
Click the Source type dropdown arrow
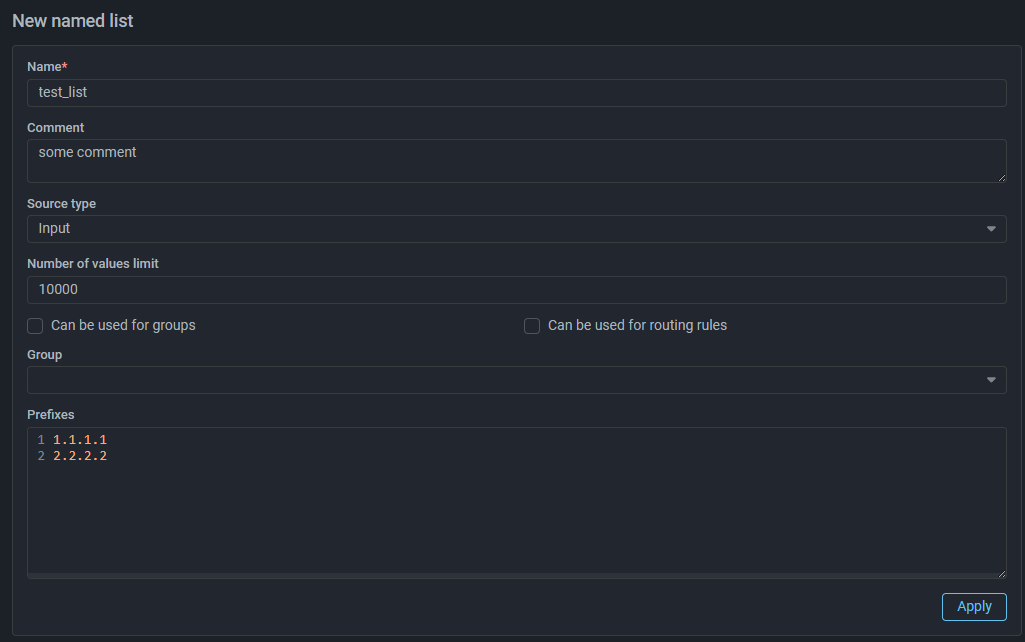pyautogui.click(x=991, y=229)
